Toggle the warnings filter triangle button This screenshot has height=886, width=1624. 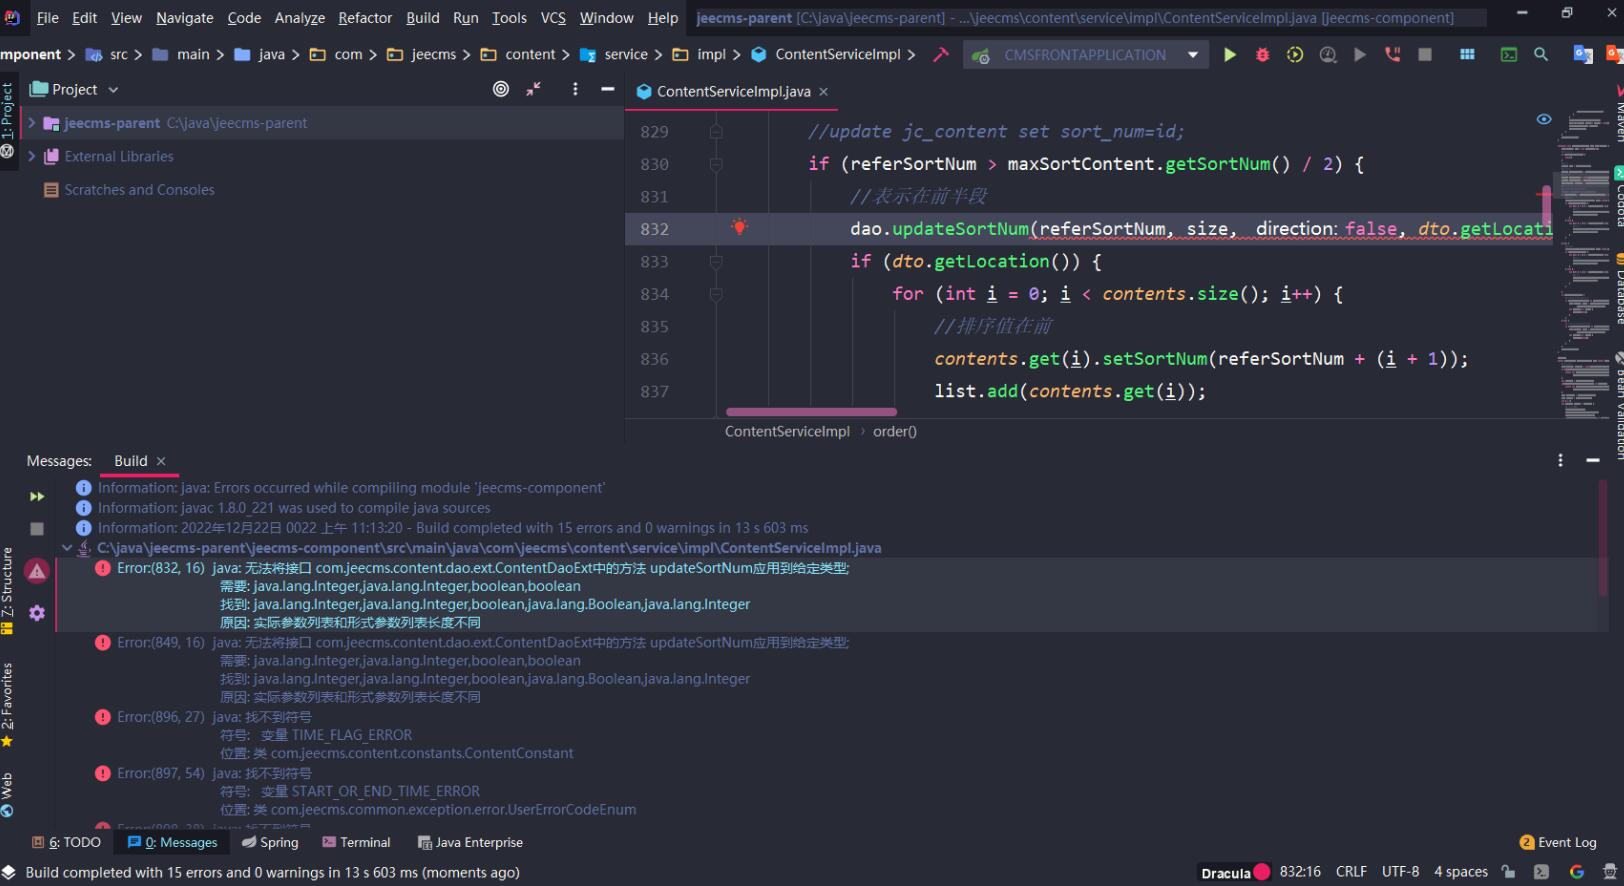point(37,571)
